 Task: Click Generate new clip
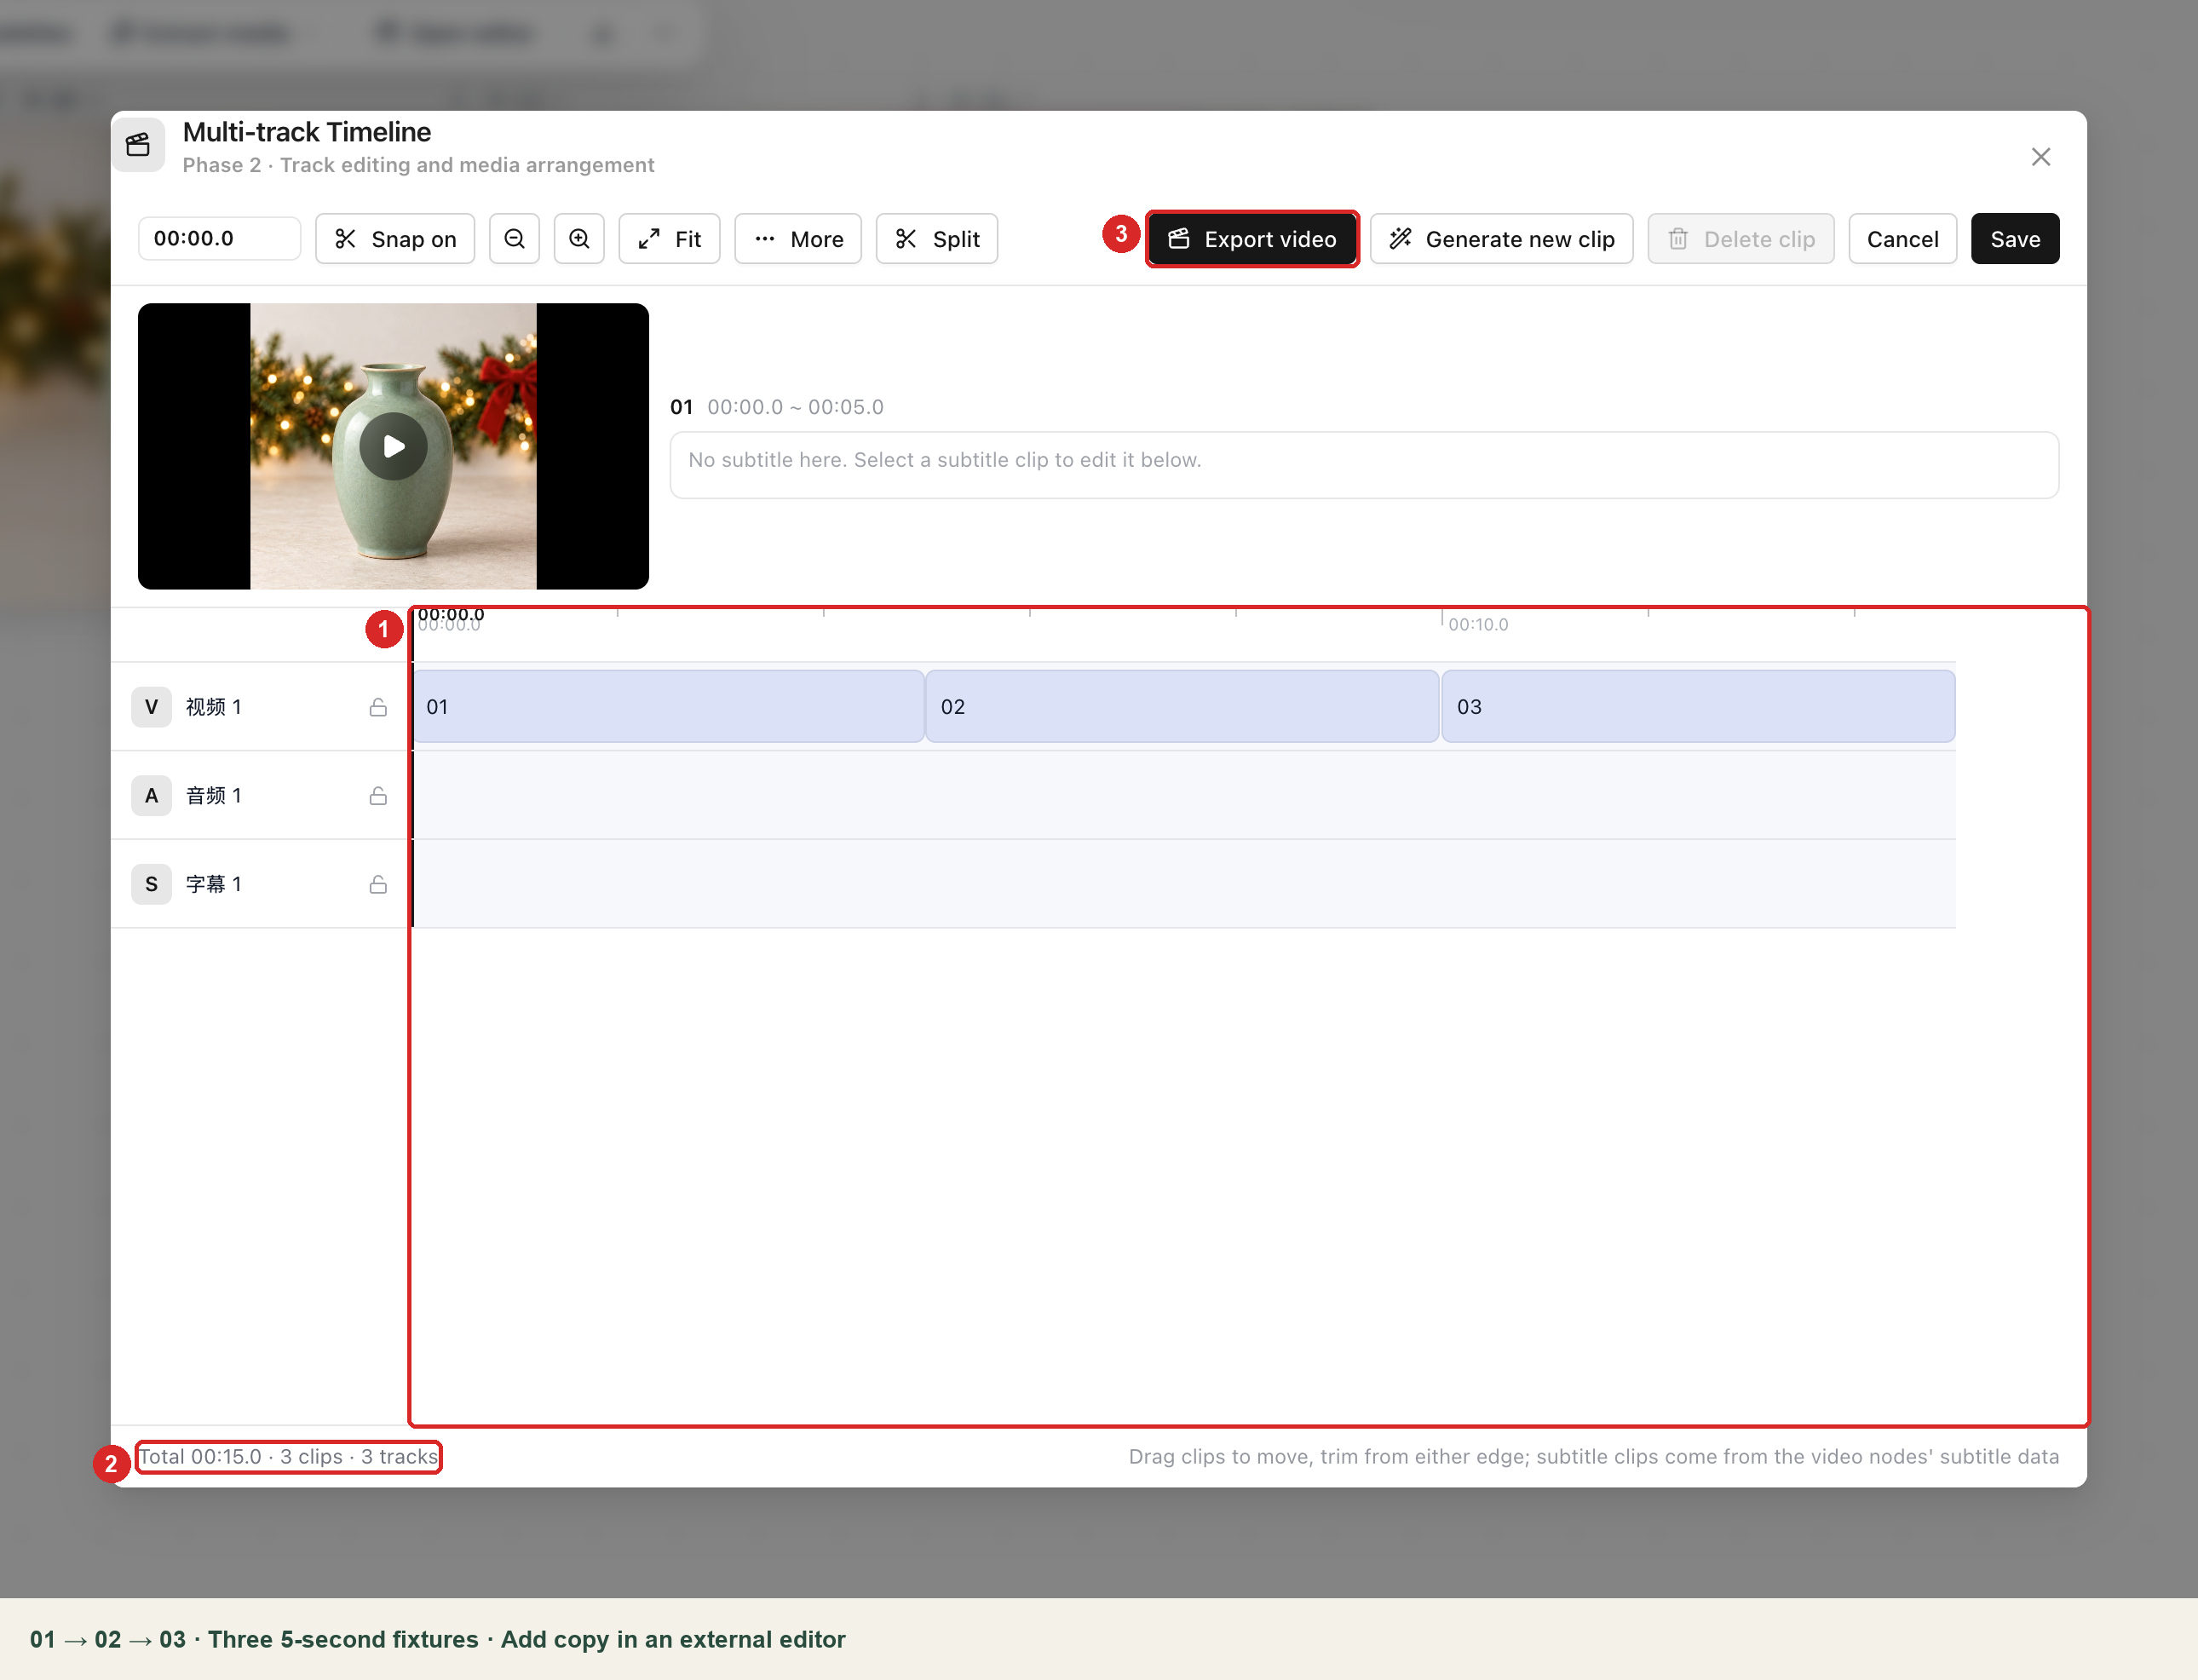point(1501,239)
